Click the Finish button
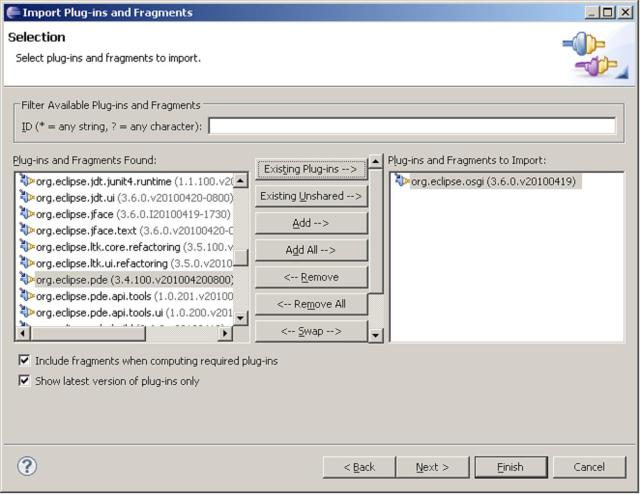 click(511, 467)
